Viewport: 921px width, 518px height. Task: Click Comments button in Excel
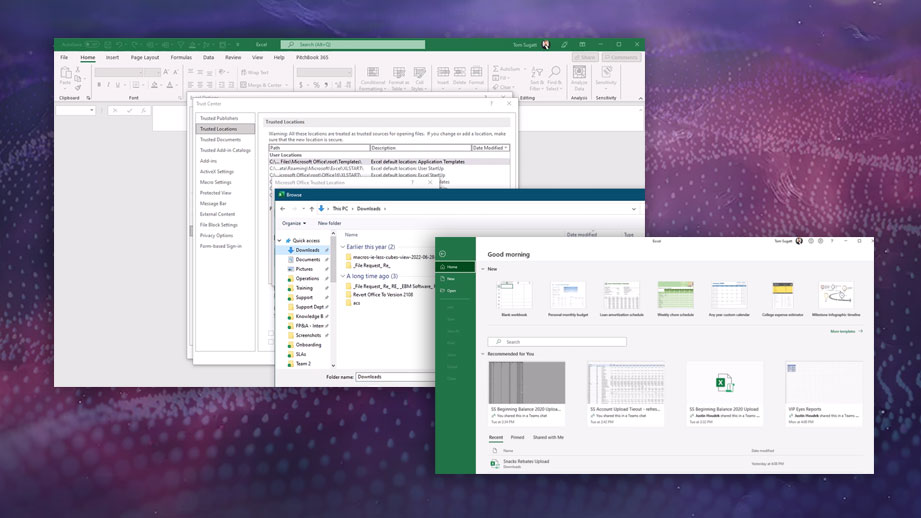coord(621,58)
